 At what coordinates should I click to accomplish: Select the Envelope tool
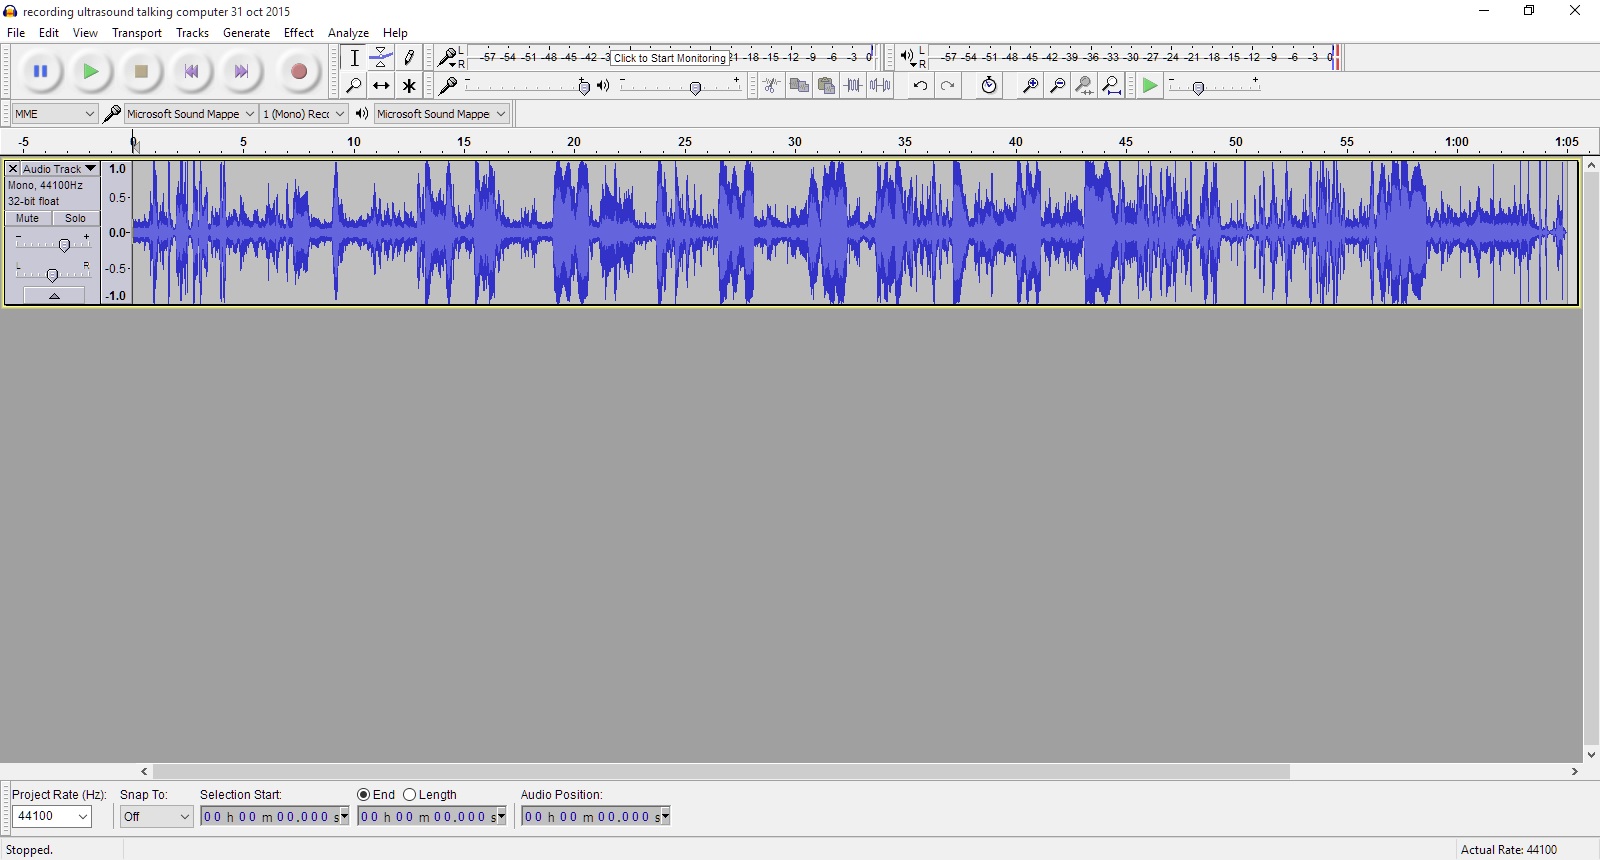click(x=381, y=58)
